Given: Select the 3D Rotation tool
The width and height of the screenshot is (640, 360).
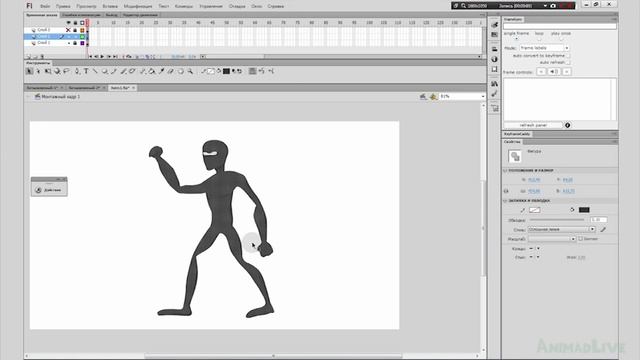Looking at the screenshot, I should [57, 71].
